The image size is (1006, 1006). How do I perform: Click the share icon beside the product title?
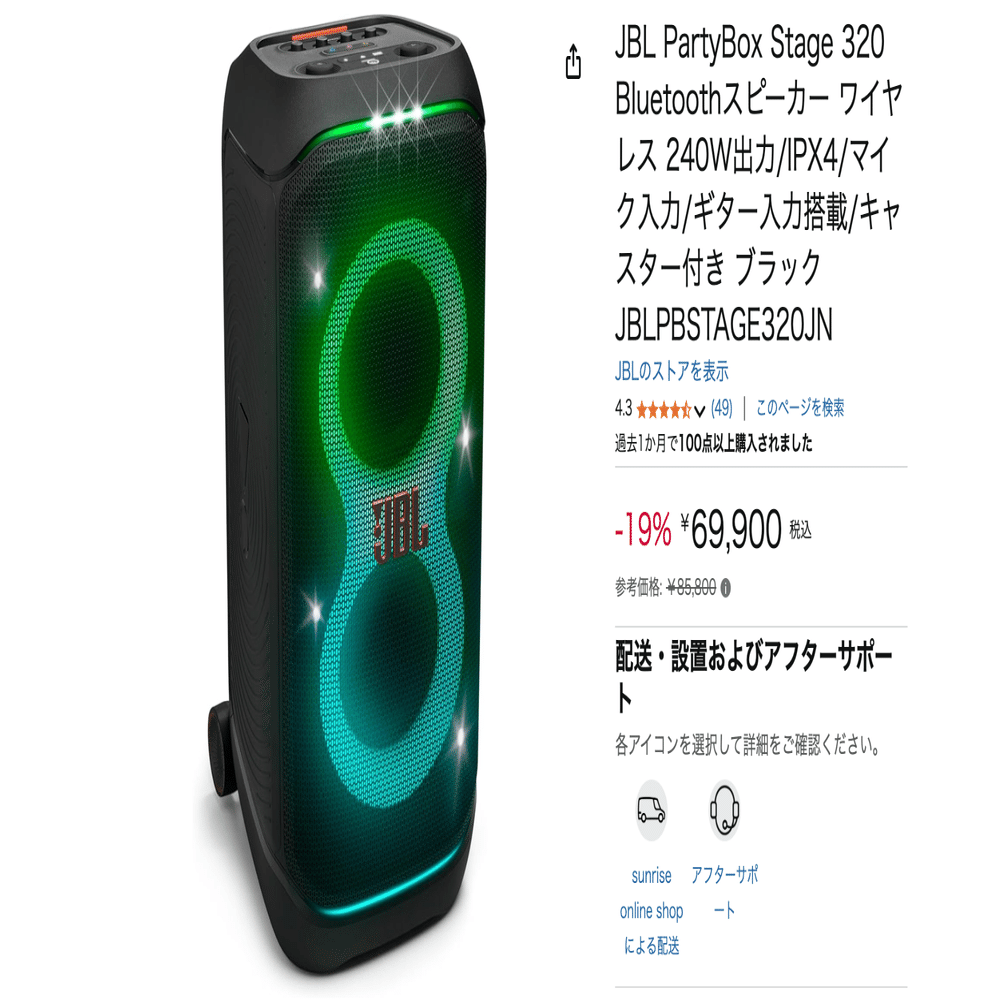573,62
